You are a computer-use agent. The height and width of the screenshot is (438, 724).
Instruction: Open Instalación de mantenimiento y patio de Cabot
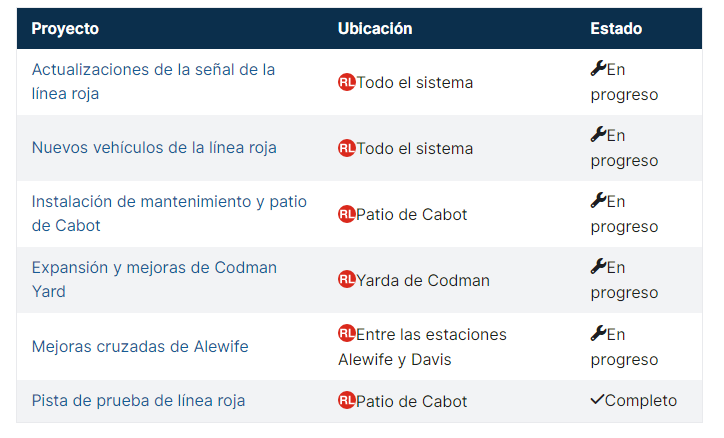169,214
